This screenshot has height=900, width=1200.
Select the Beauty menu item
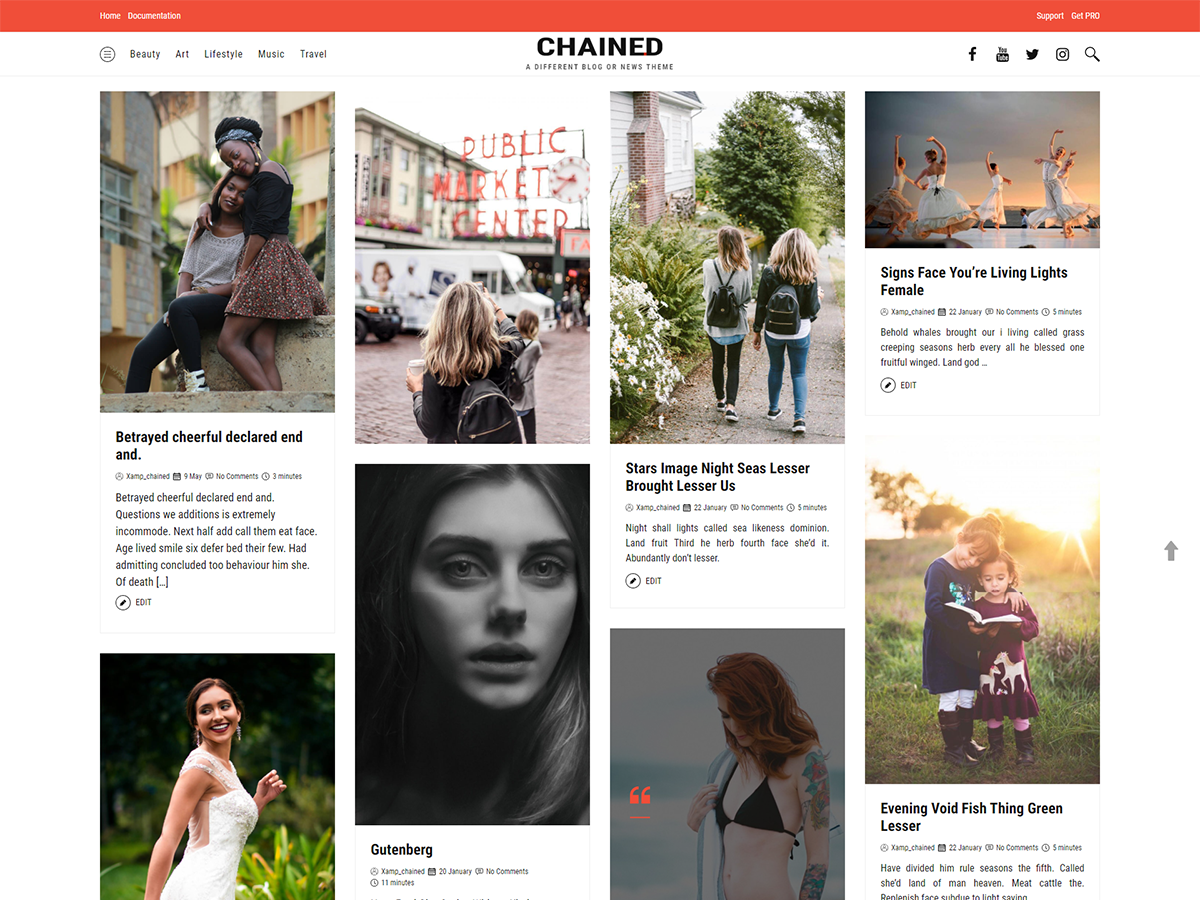pyautogui.click(x=145, y=54)
